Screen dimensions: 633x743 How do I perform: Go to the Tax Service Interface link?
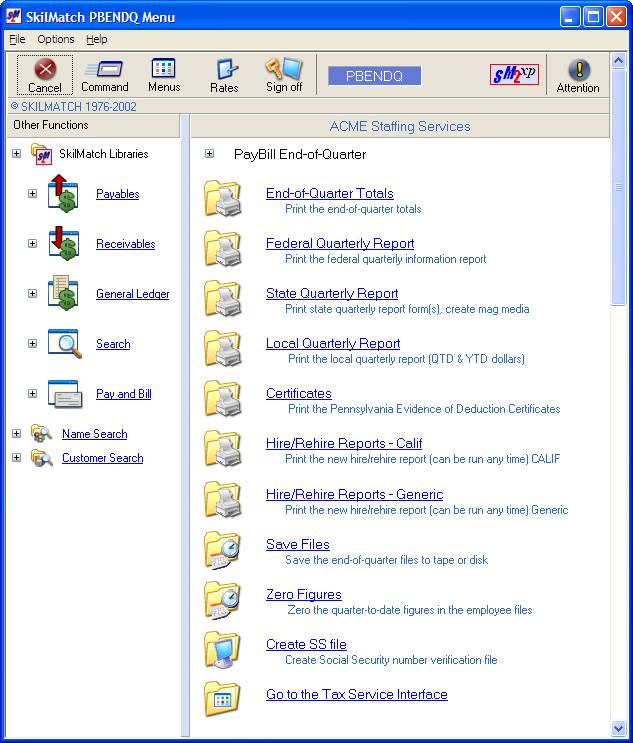click(x=357, y=694)
